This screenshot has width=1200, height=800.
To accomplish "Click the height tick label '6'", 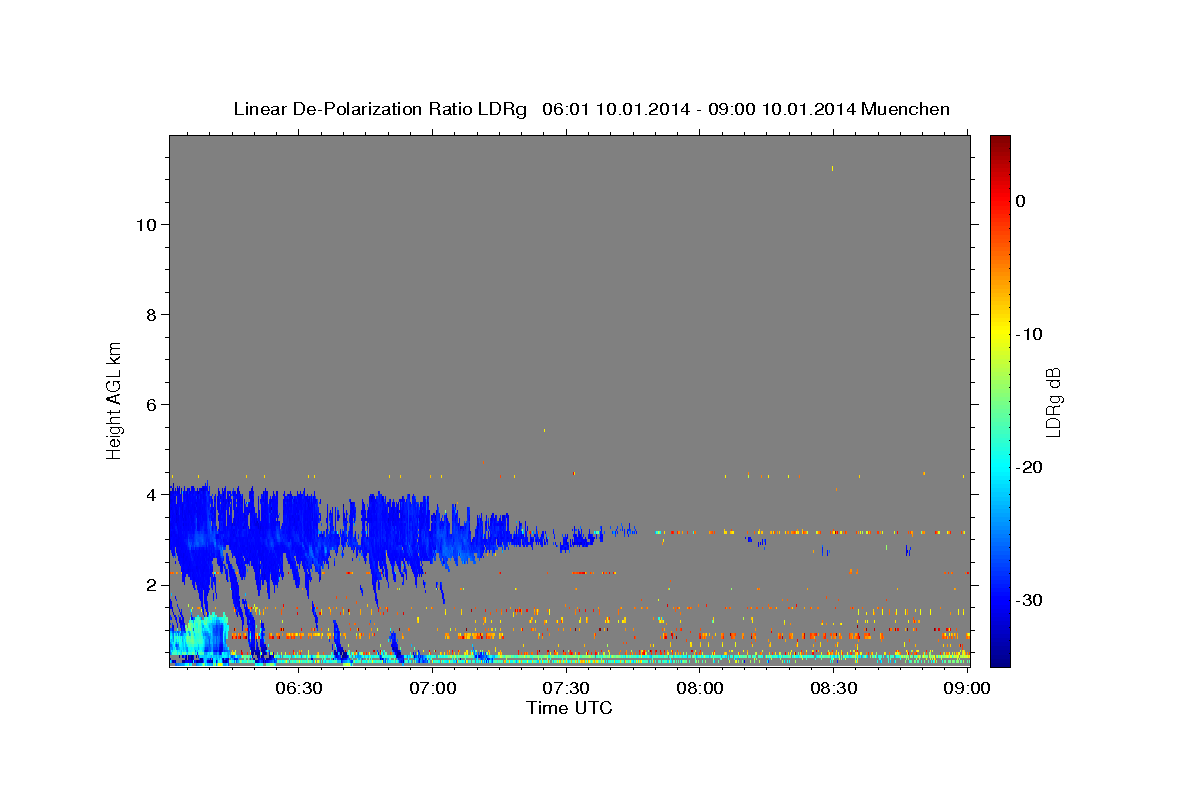I will (152, 405).
